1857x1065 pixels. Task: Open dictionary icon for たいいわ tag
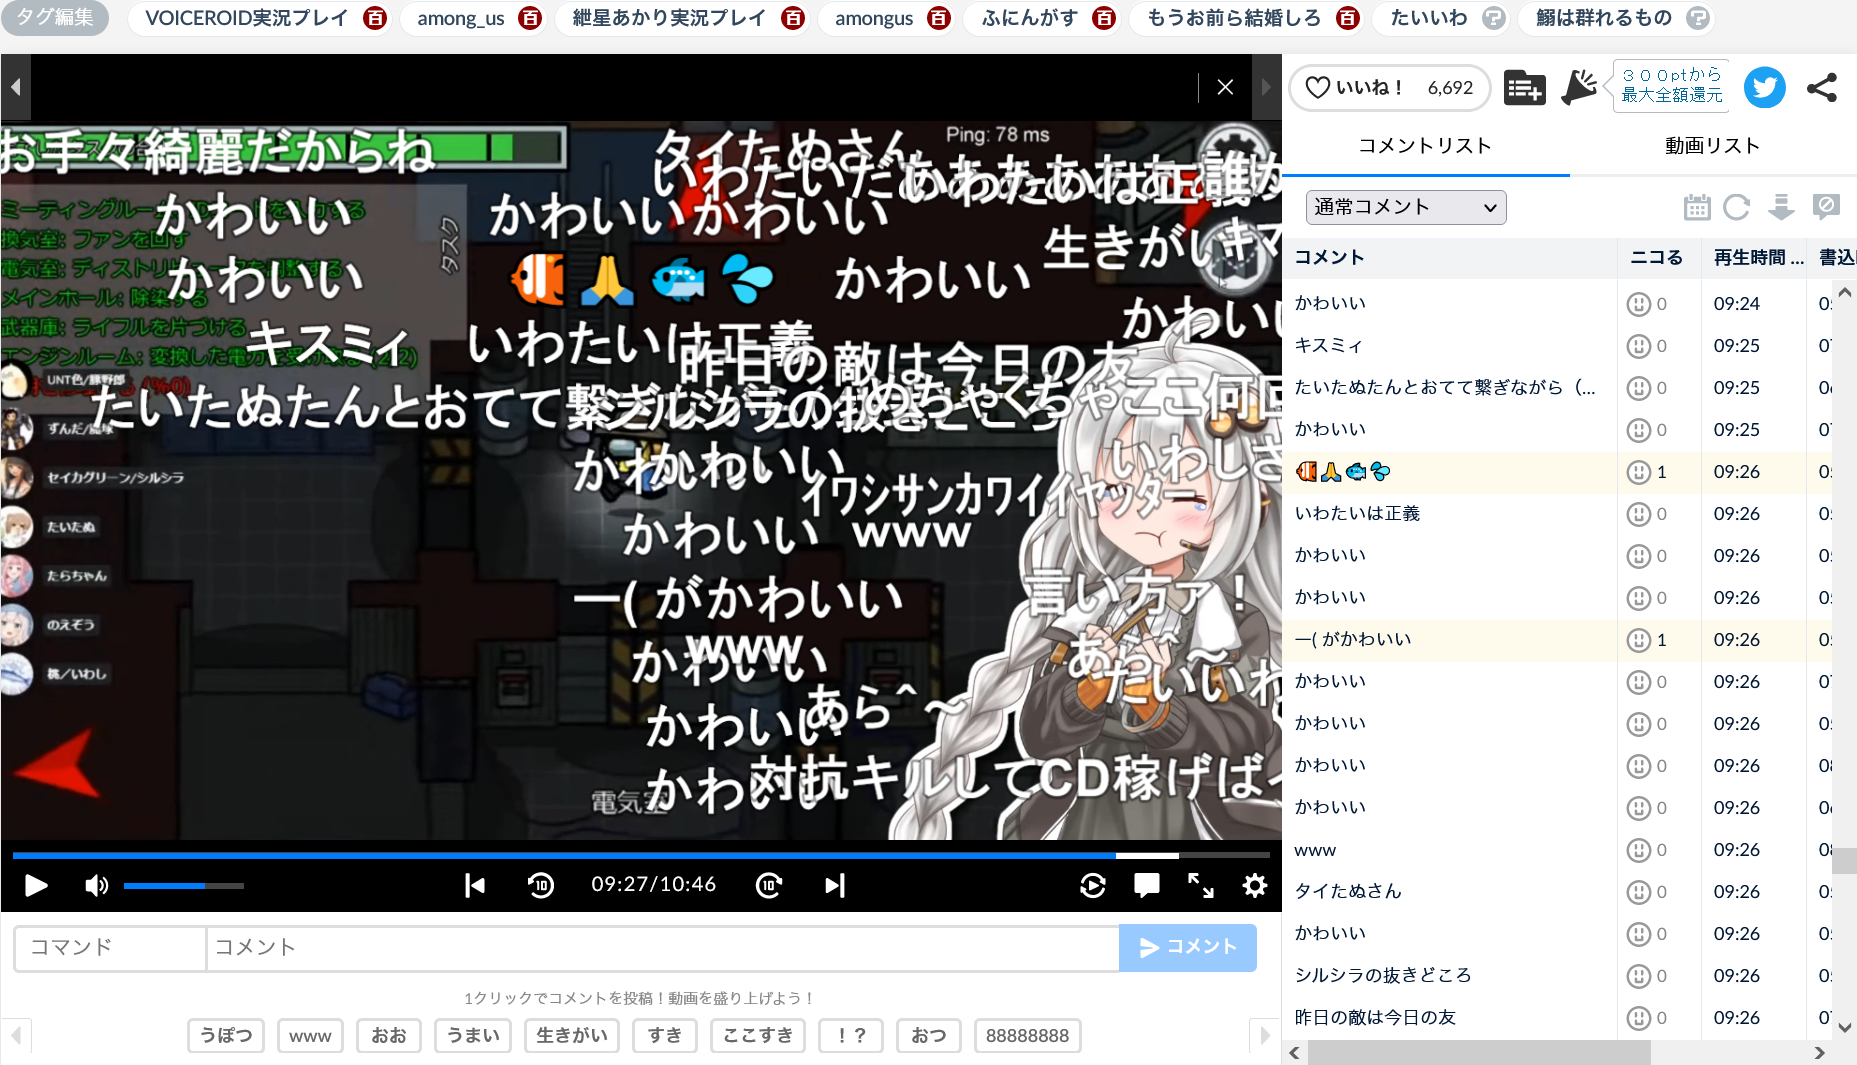1494,18
